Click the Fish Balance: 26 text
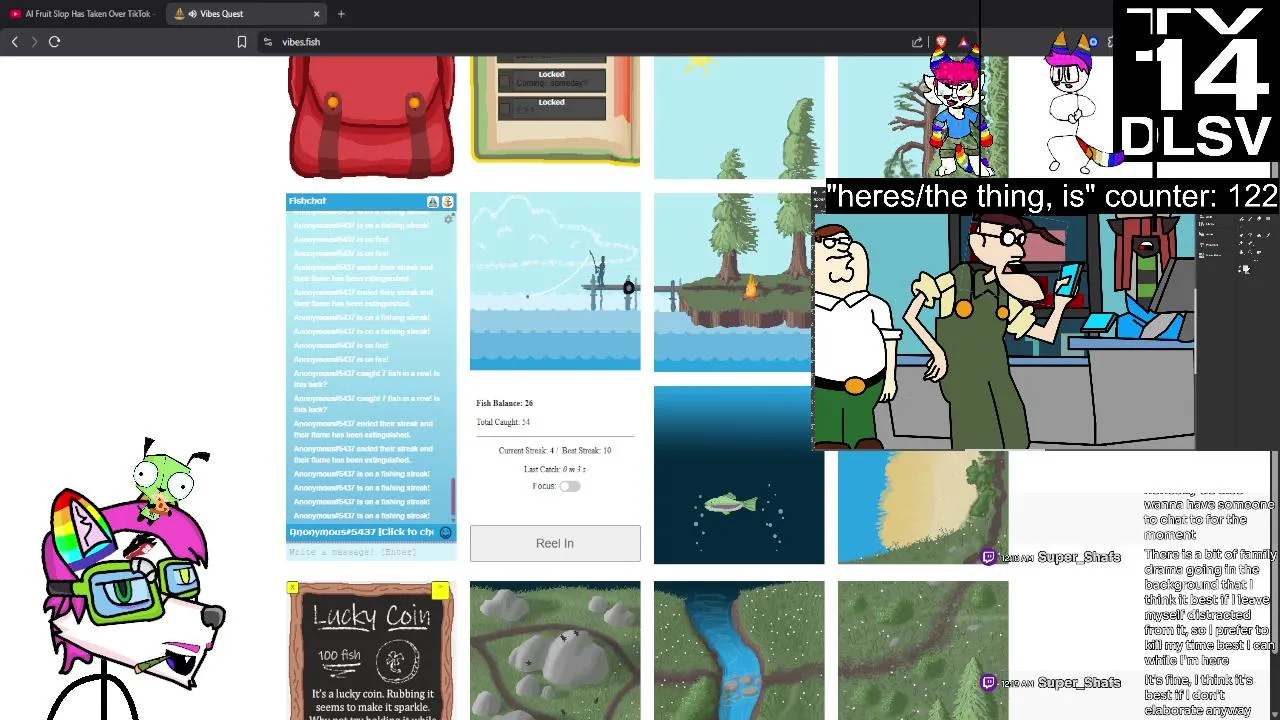Viewport: 1280px width, 720px height. coord(504,403)
